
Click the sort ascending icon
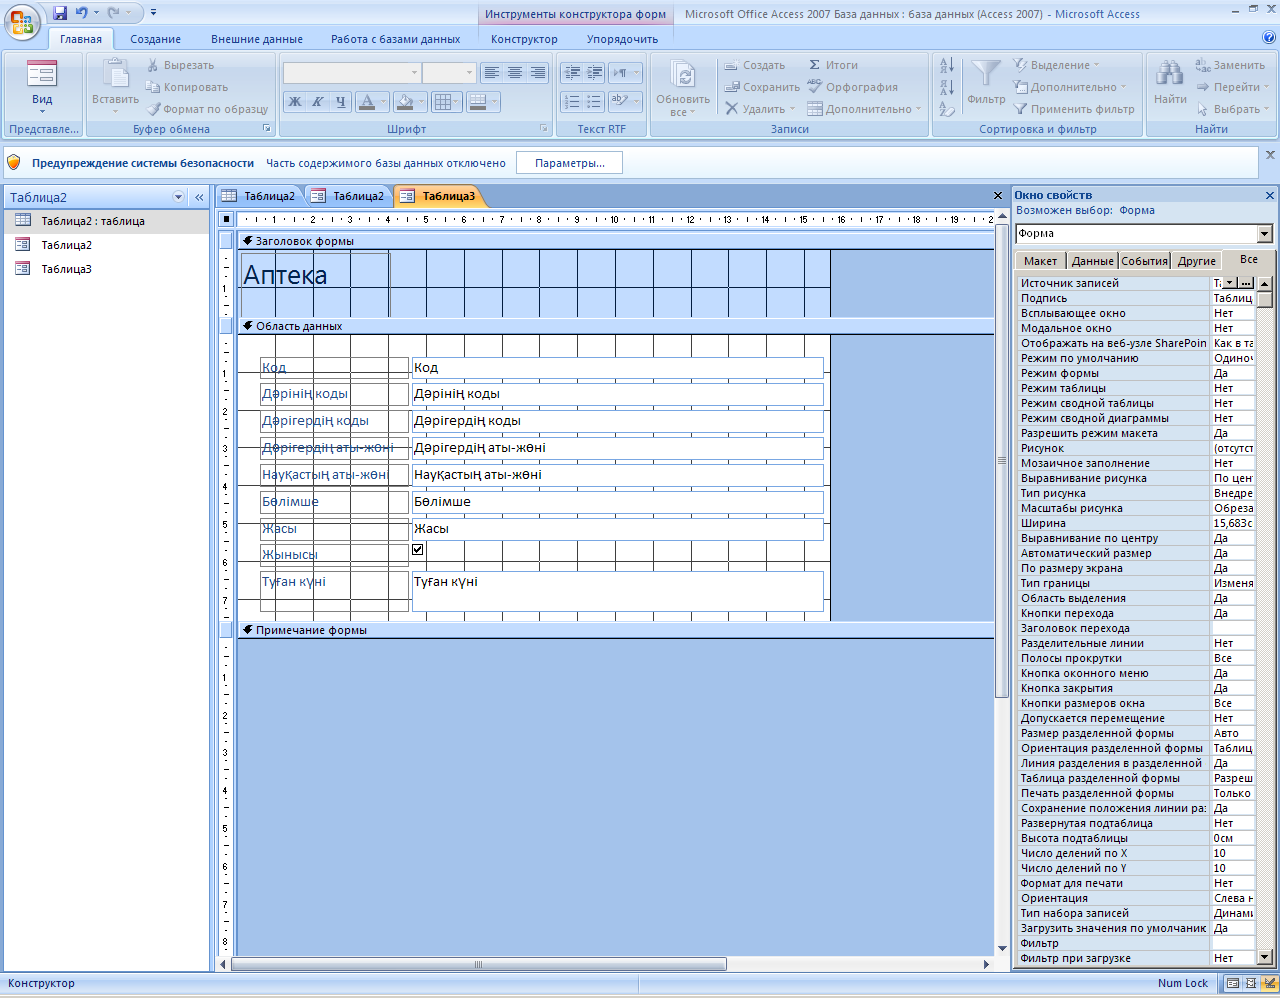[947, 66]
